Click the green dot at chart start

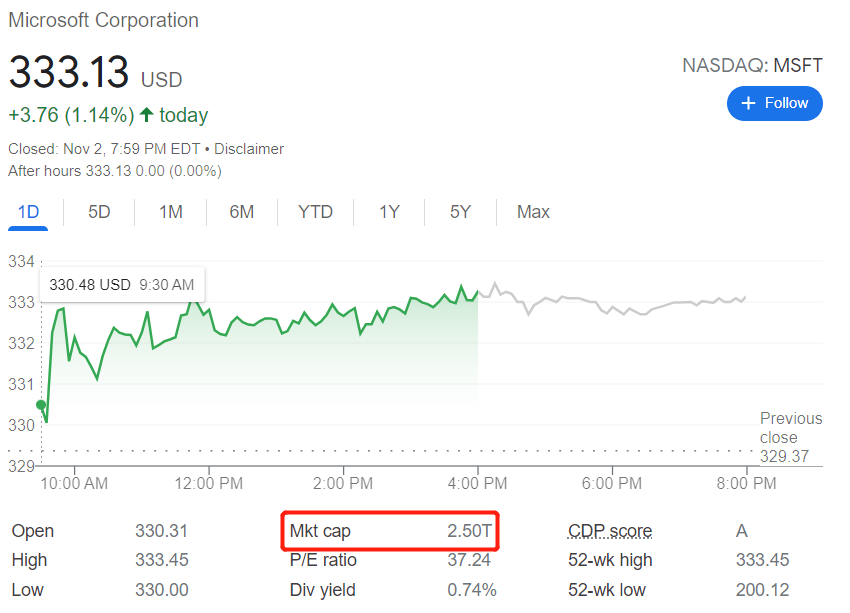(x=41, y=405)
